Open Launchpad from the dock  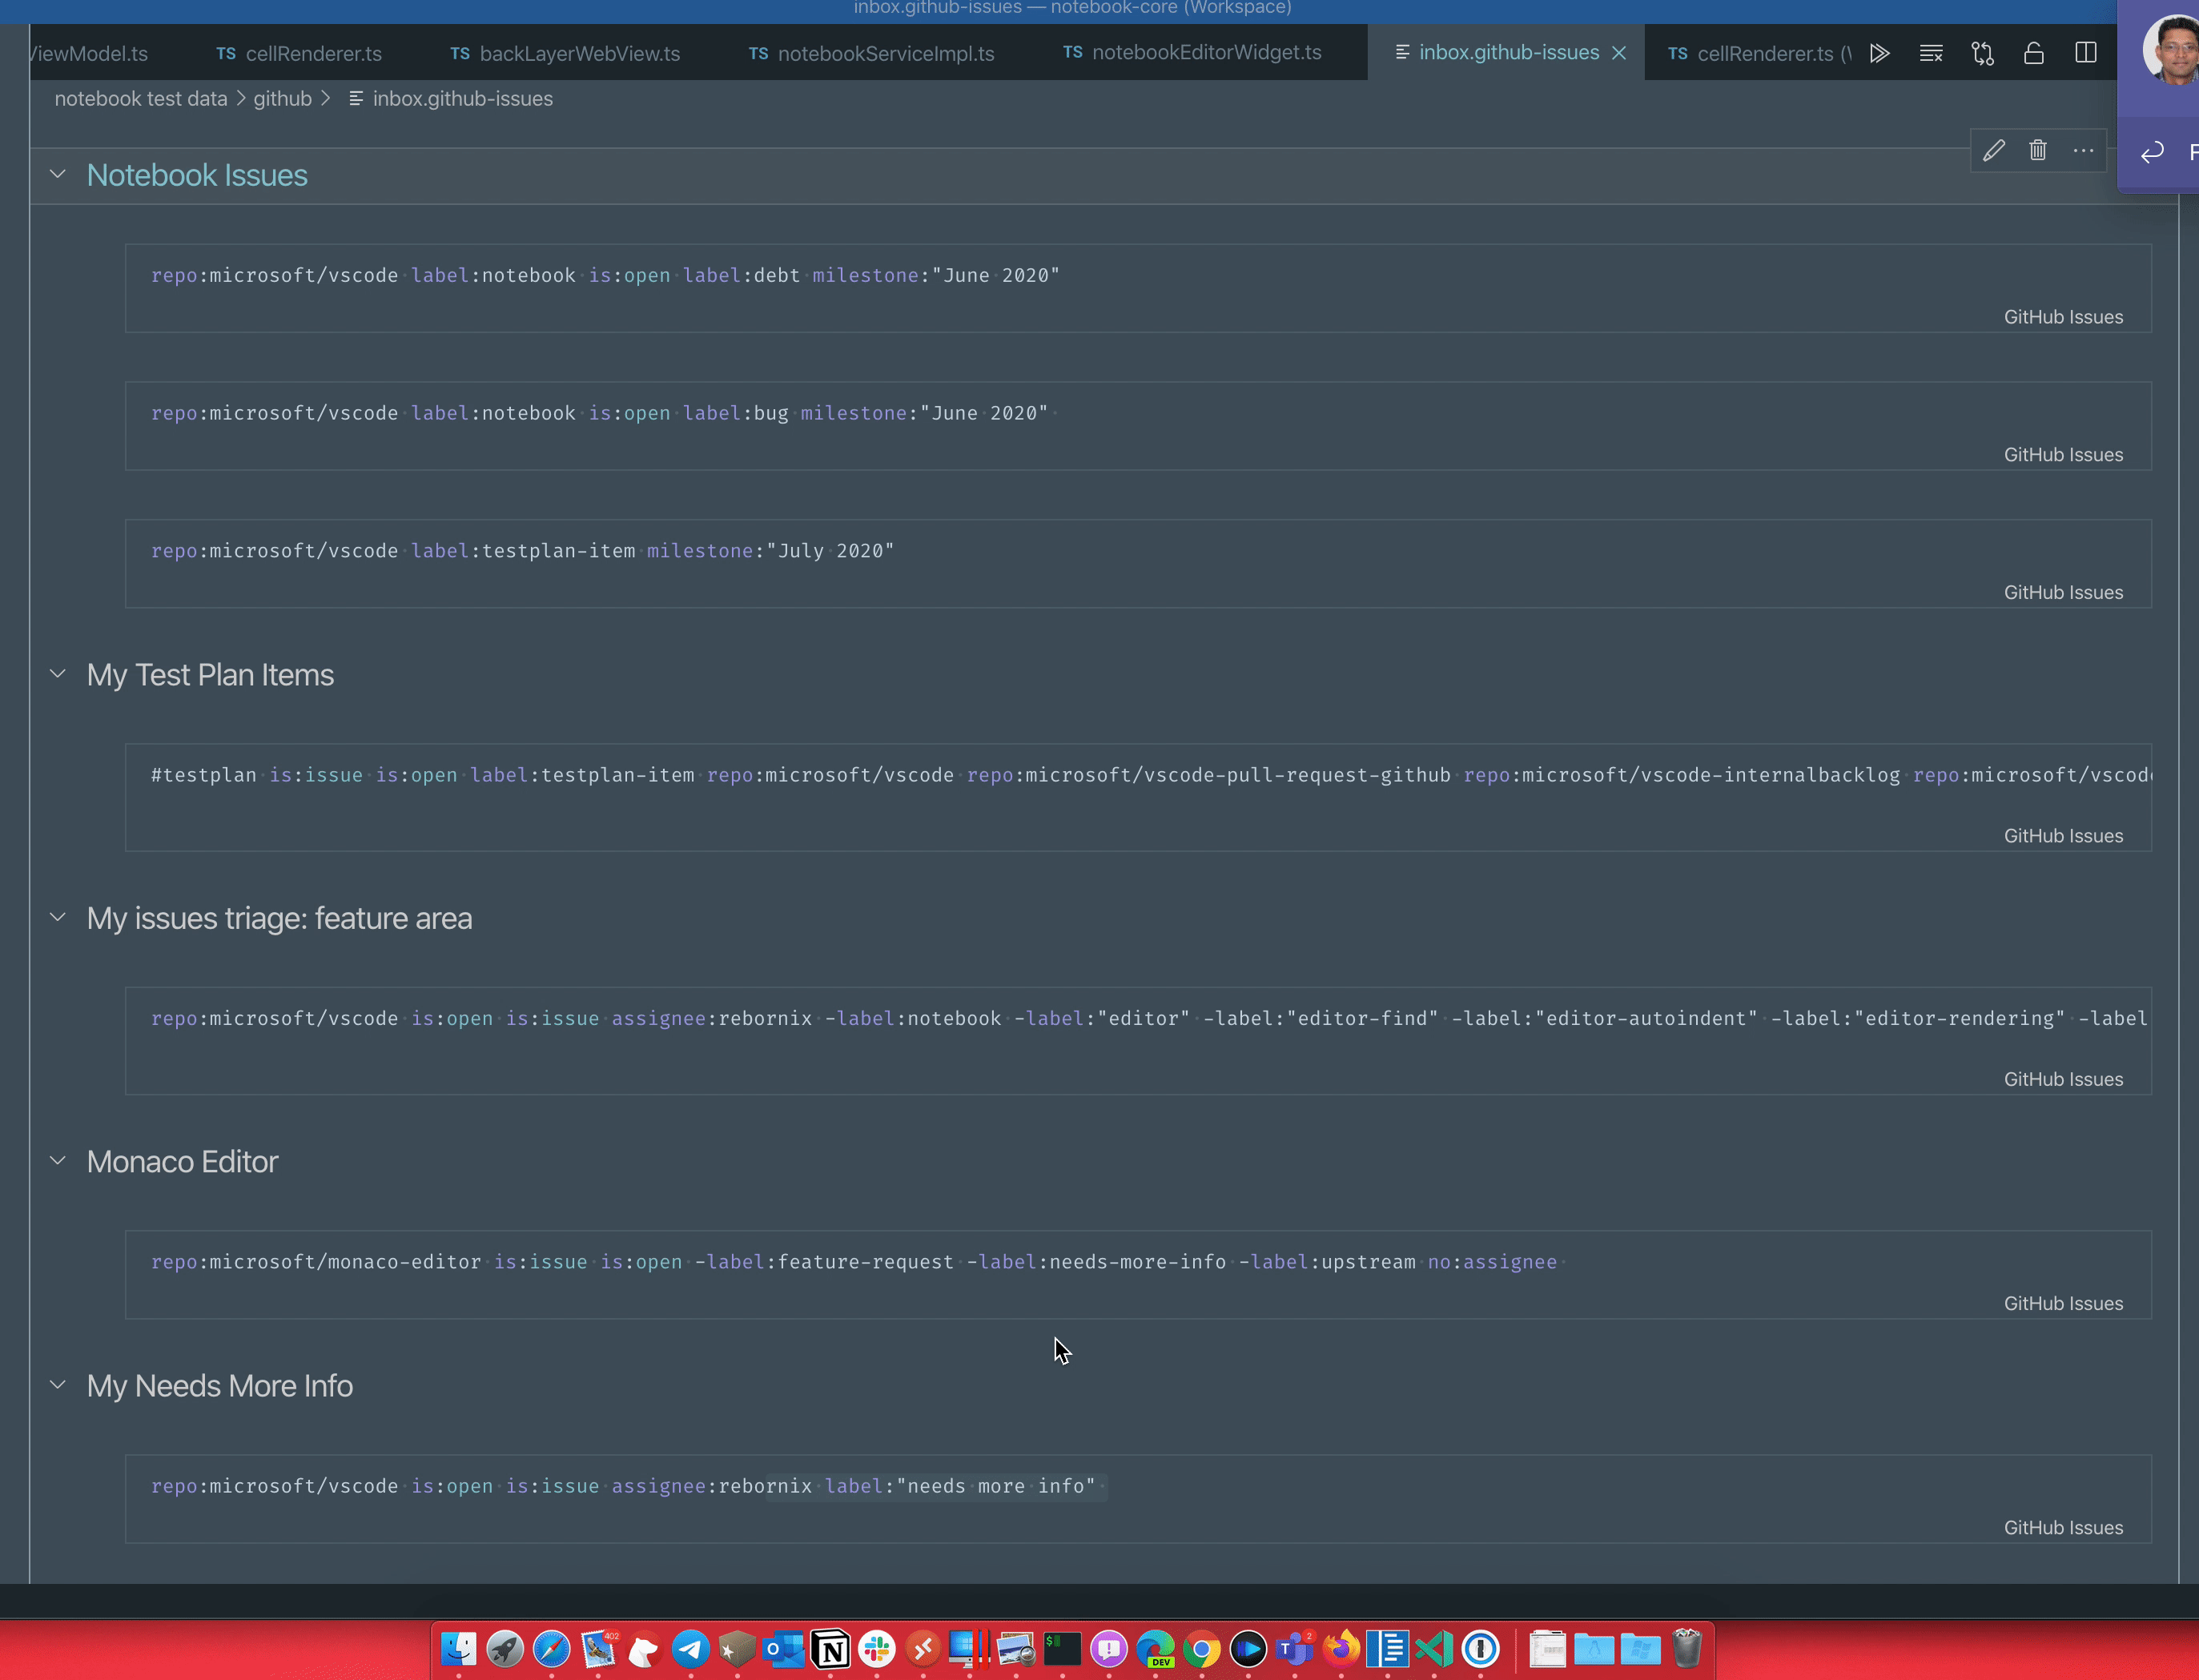(505, 1649)
